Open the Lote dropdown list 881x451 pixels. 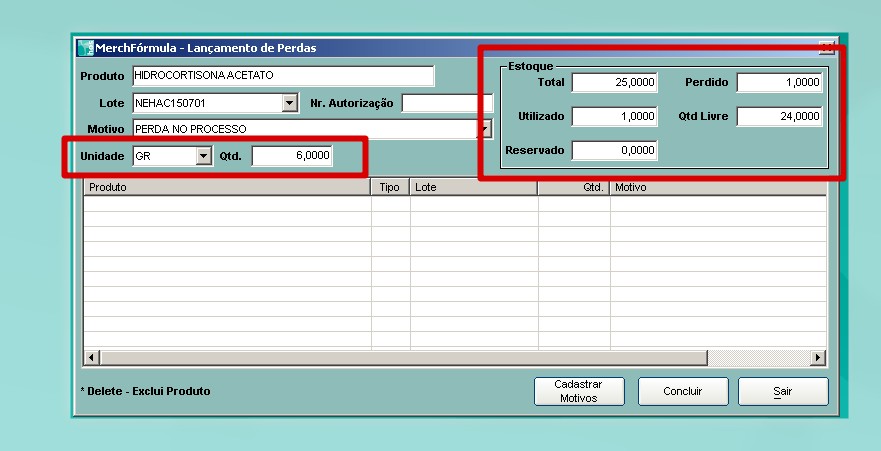(x=290, y=103)
